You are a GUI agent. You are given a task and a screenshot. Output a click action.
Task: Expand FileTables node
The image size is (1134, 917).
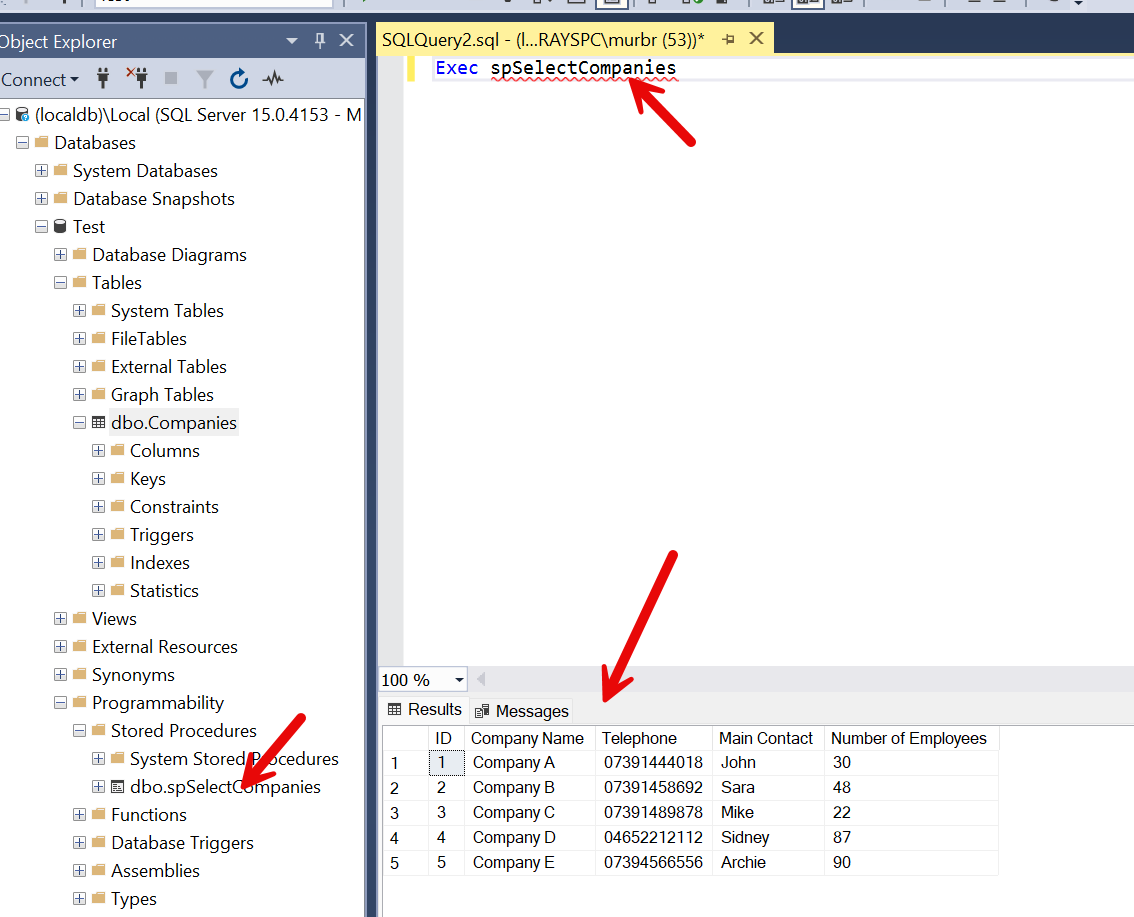tap(80, 338)
